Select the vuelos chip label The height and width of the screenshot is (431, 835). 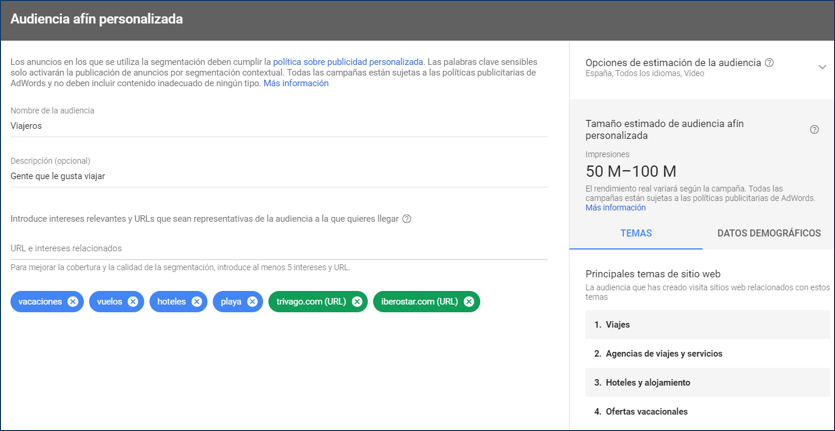(x=110, y=302)
